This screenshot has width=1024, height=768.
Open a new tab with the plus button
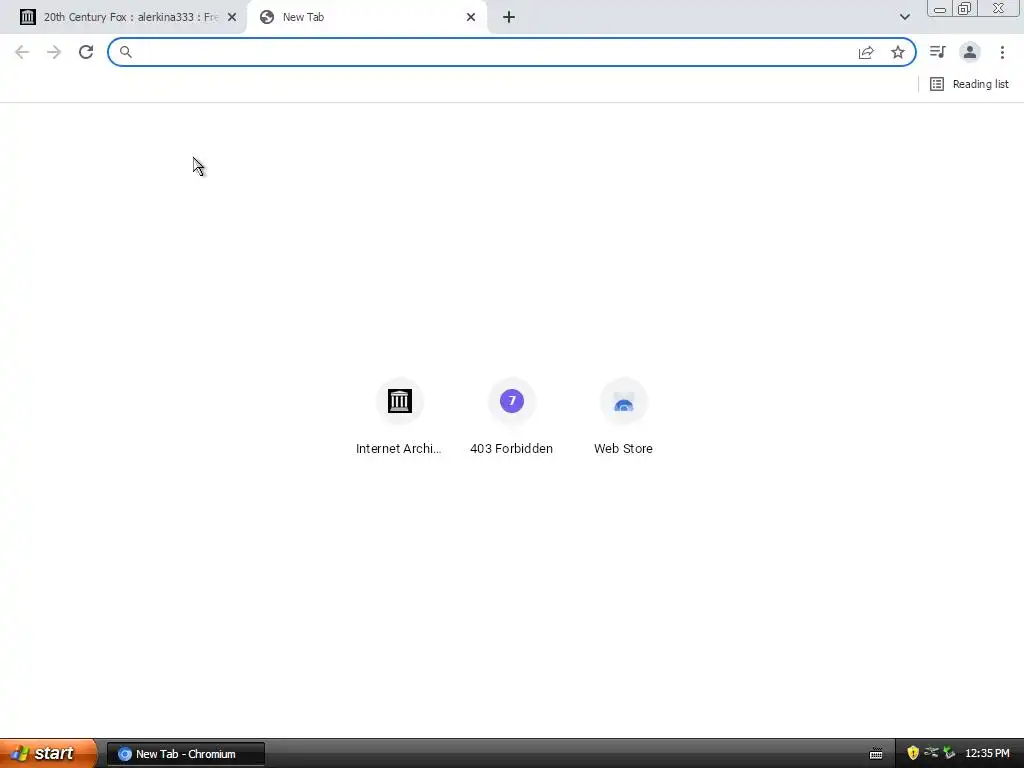coord(509,18)
